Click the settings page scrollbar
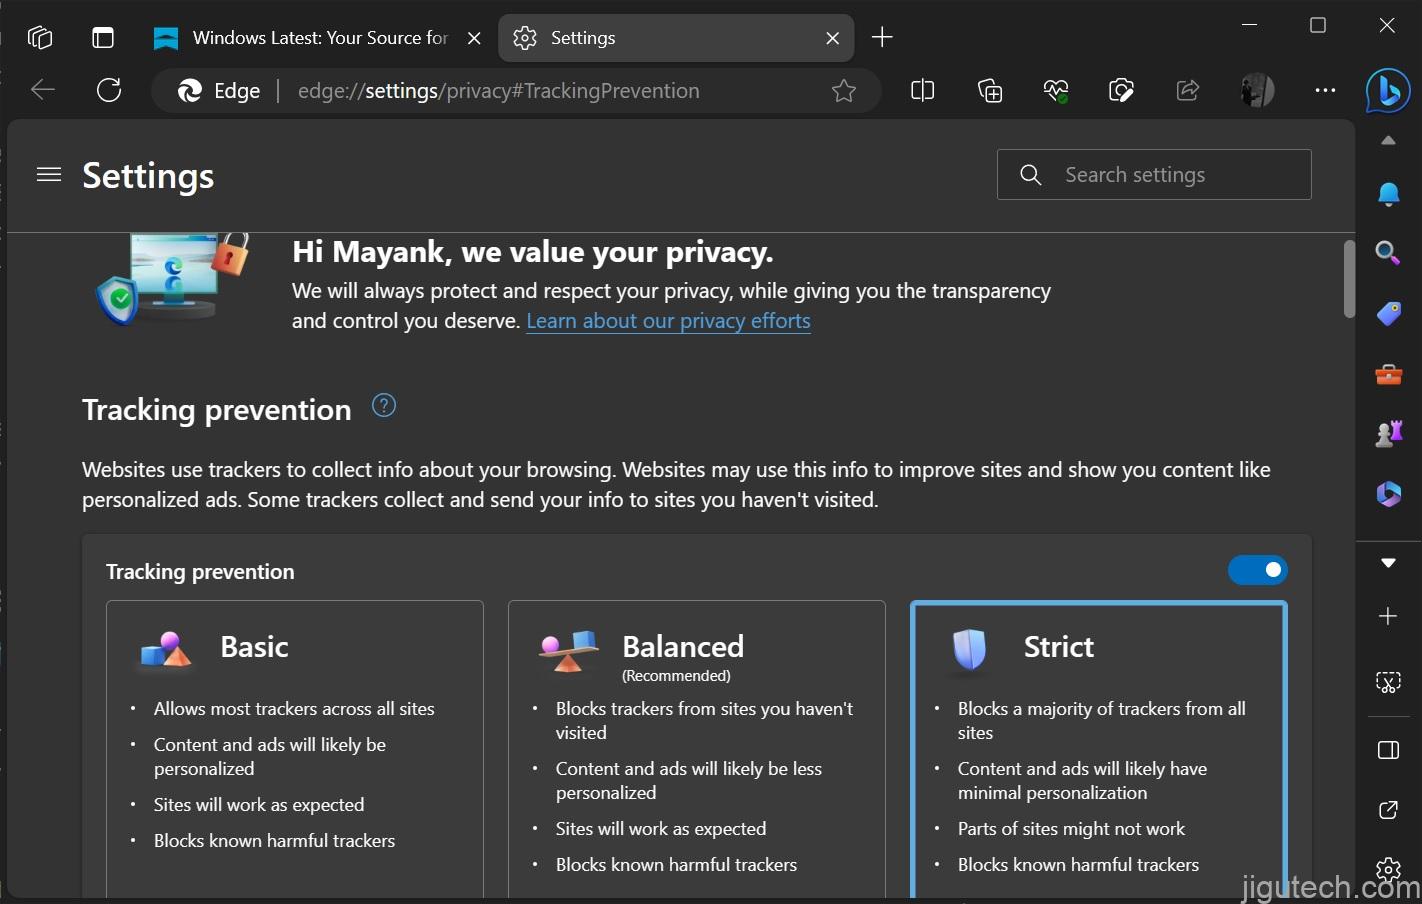The width and height of the screenshot is (1422, 904). 1349,279
